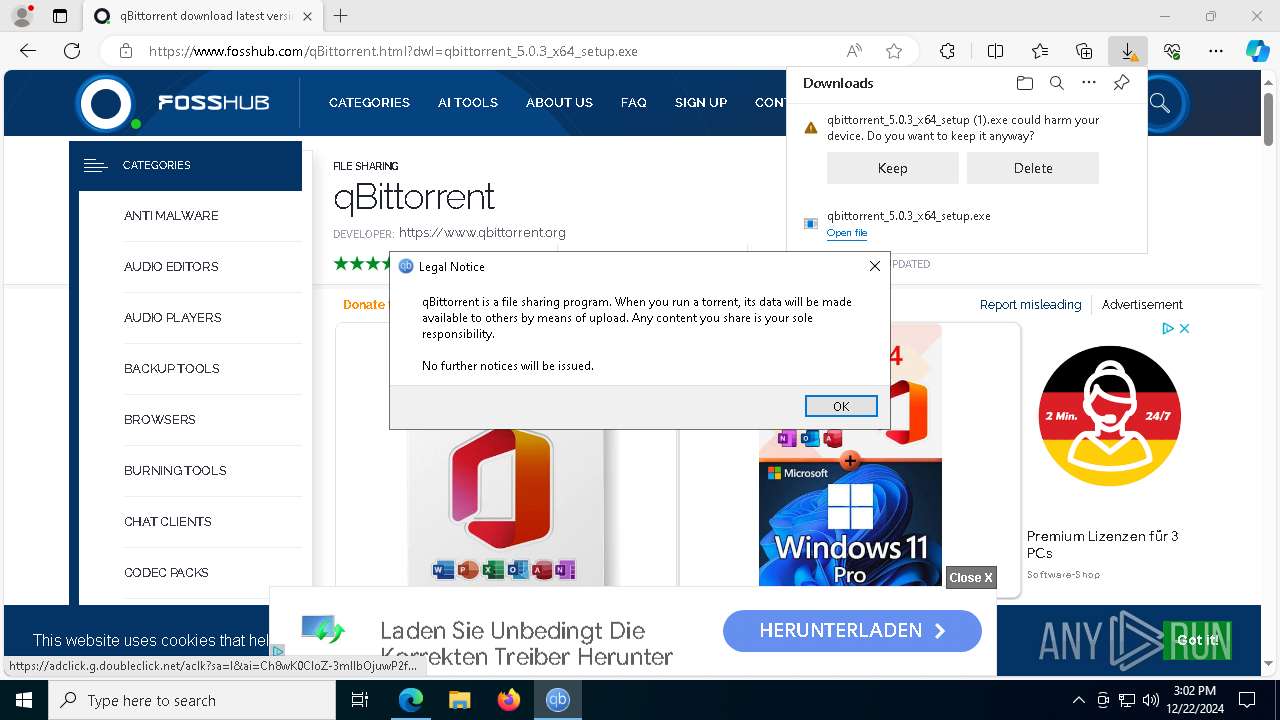
Task: Click the FossHub logo
Action: (x=174, y=102)
